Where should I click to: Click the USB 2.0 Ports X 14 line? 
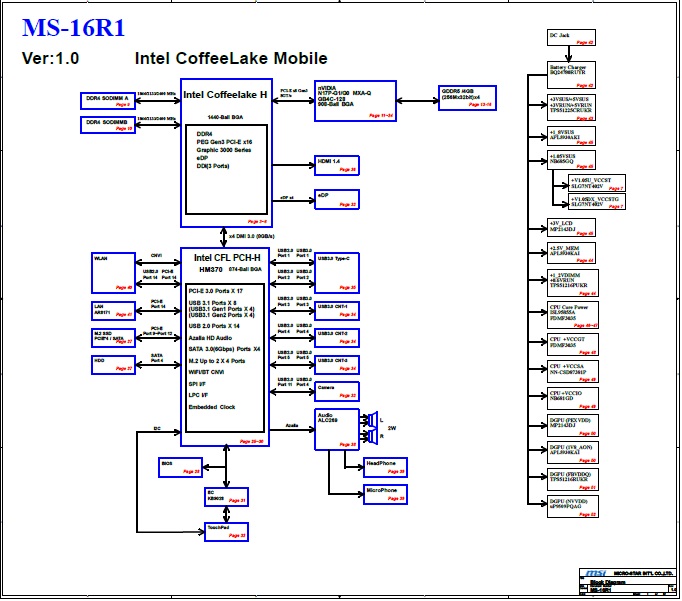point(214,326)
